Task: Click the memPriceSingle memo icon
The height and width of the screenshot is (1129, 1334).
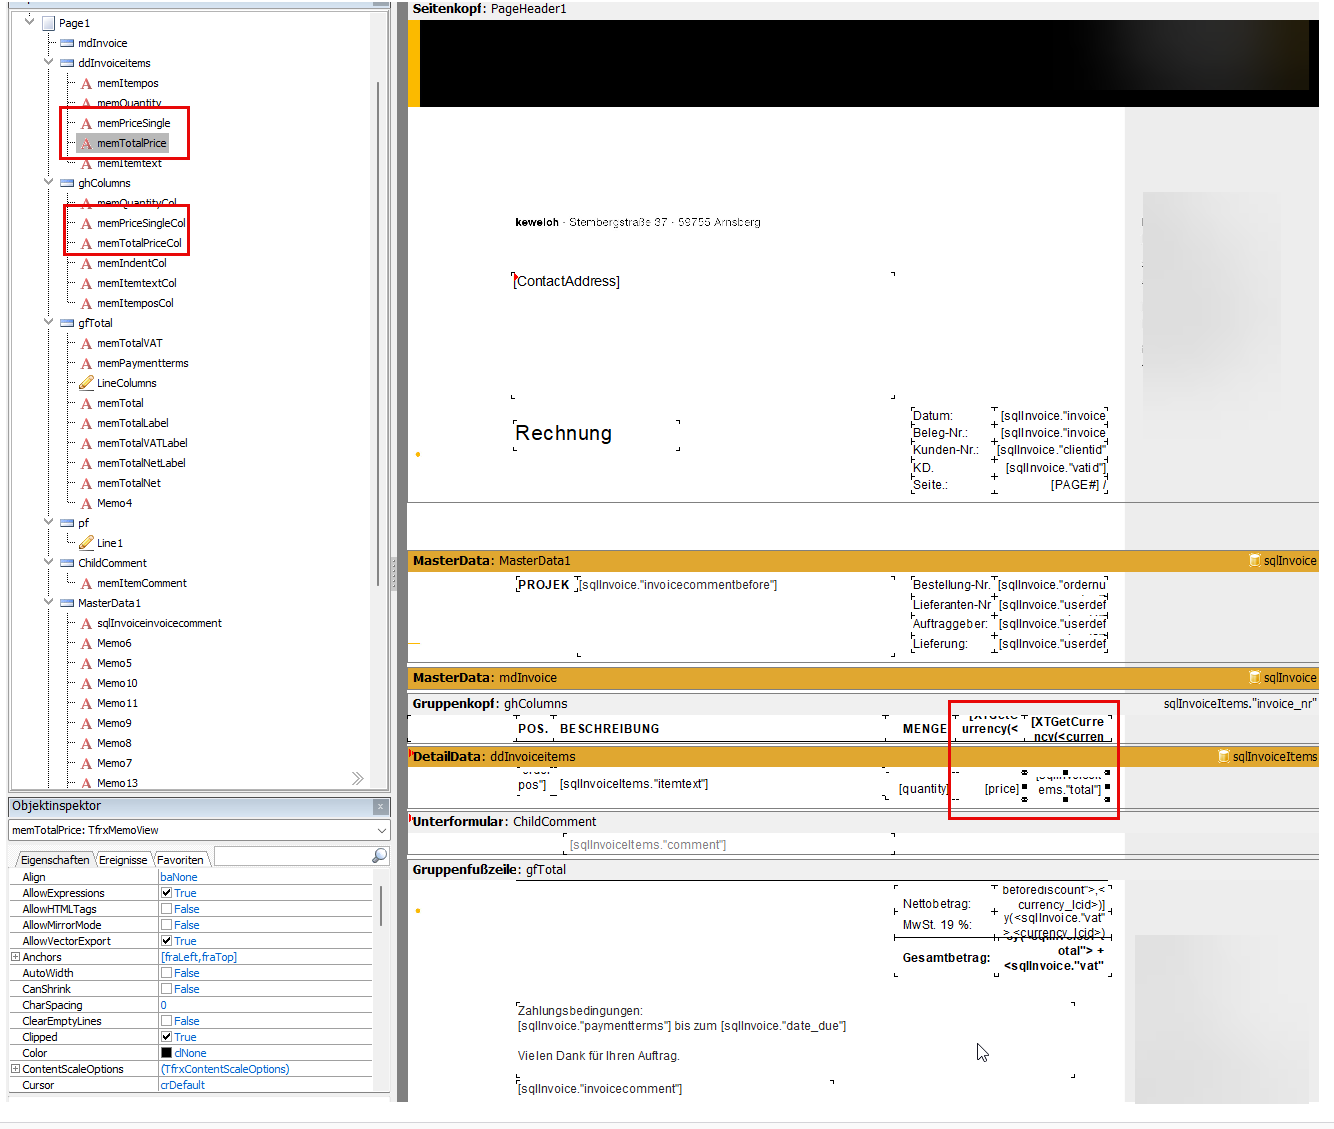Action: tap(86, 123)
